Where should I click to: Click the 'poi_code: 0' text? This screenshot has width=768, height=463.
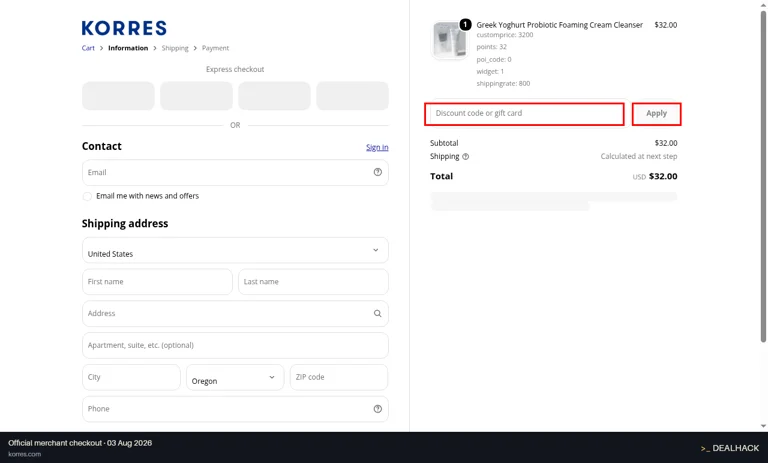[494, 59]
